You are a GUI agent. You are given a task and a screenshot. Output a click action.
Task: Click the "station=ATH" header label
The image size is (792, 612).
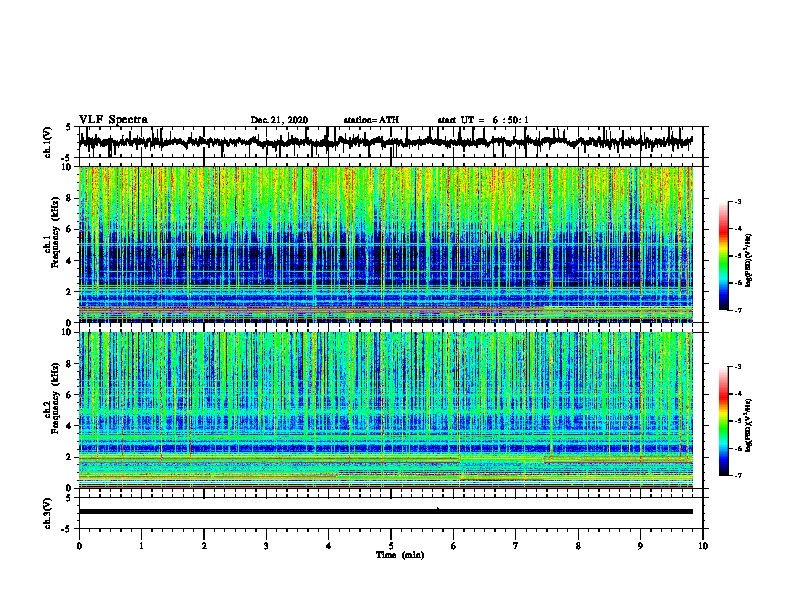pyautogui.click(x=371, y=120)
